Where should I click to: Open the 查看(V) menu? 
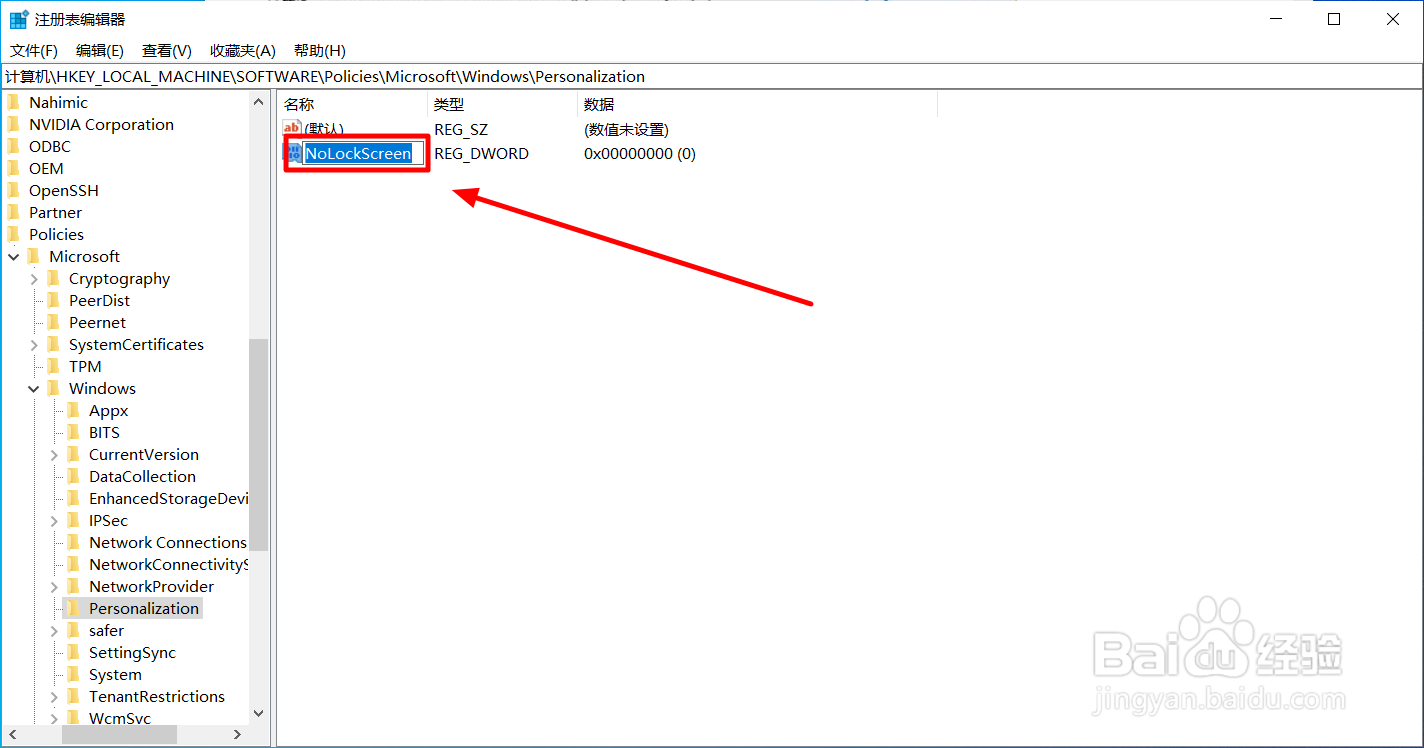click(166, 50)
